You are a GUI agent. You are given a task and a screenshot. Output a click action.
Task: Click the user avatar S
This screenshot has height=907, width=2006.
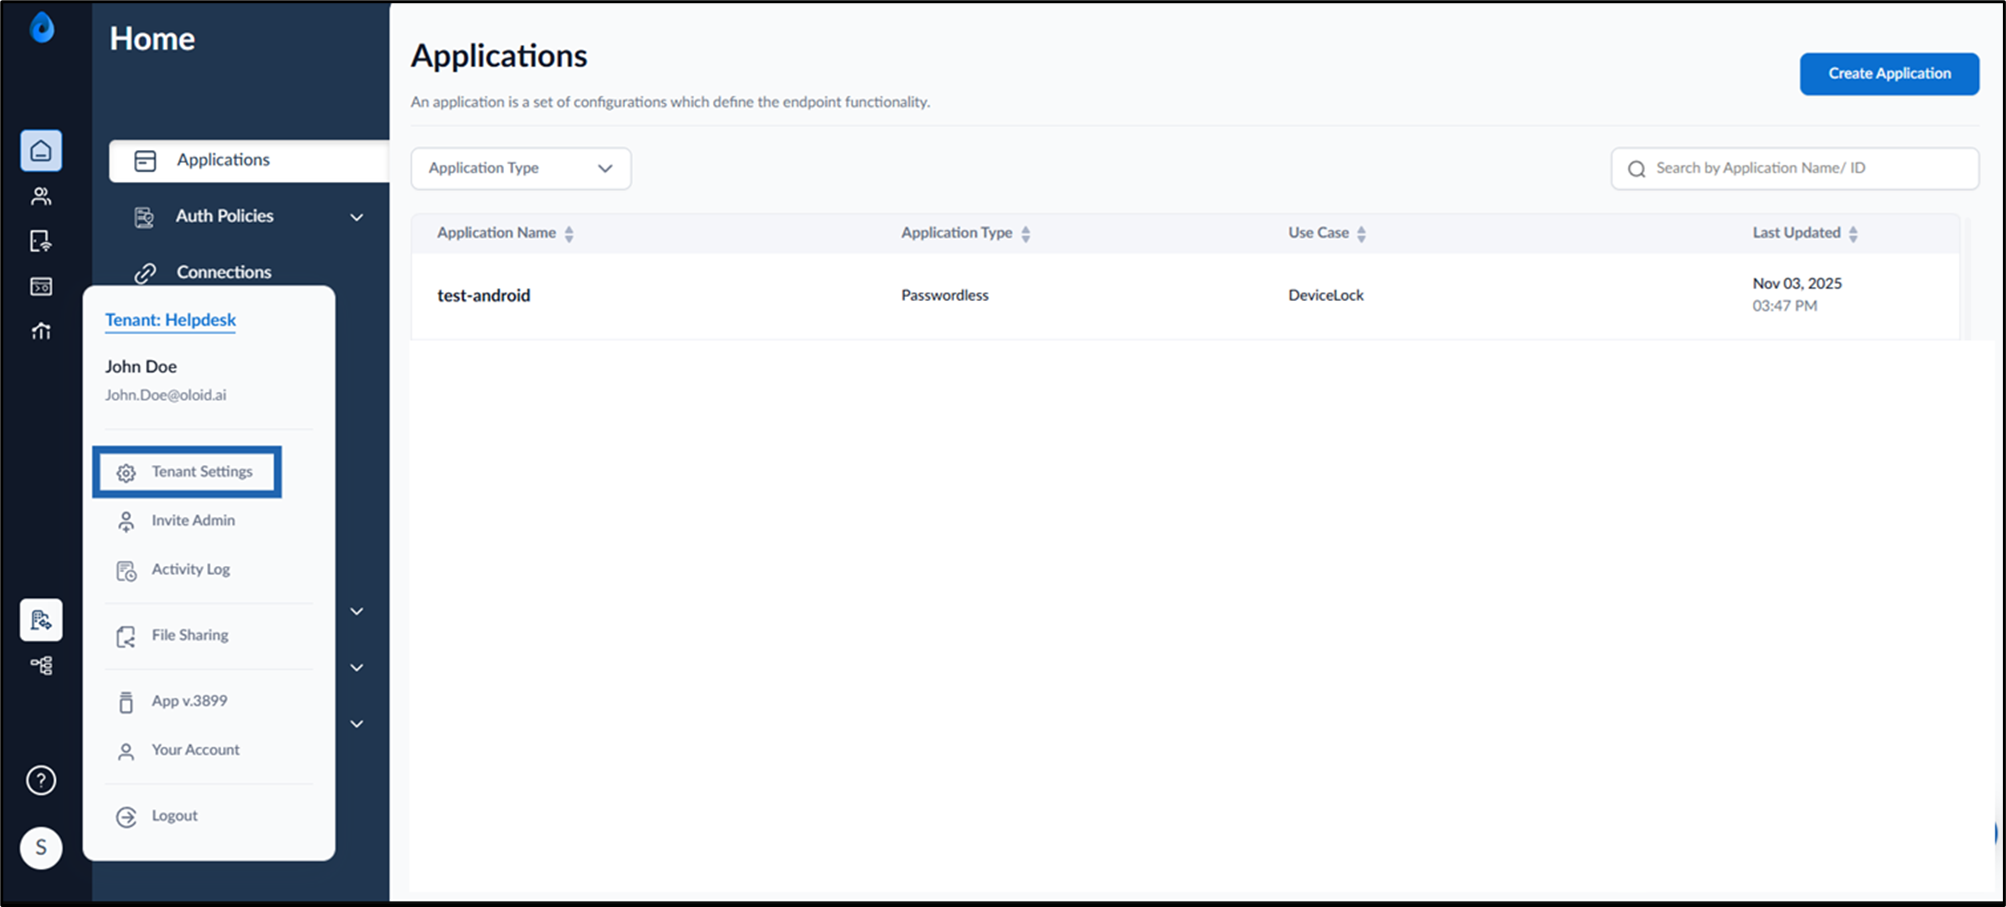[x=41, y=848]
